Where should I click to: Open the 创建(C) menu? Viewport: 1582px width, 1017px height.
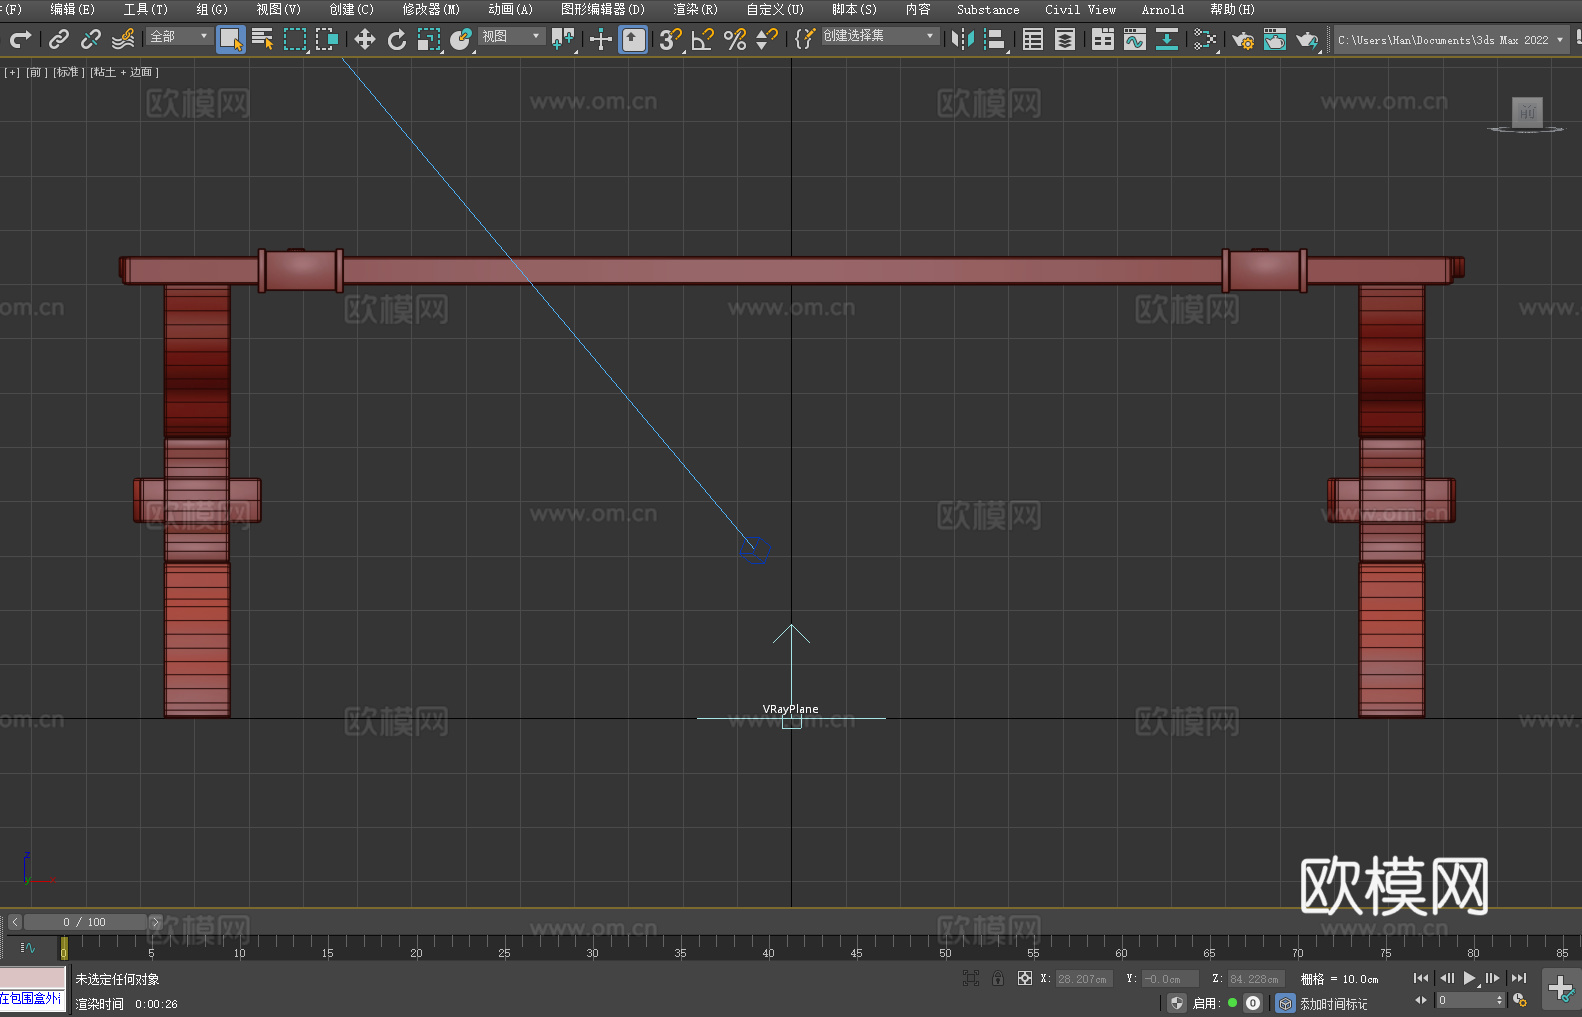click(x=352, y=9)
